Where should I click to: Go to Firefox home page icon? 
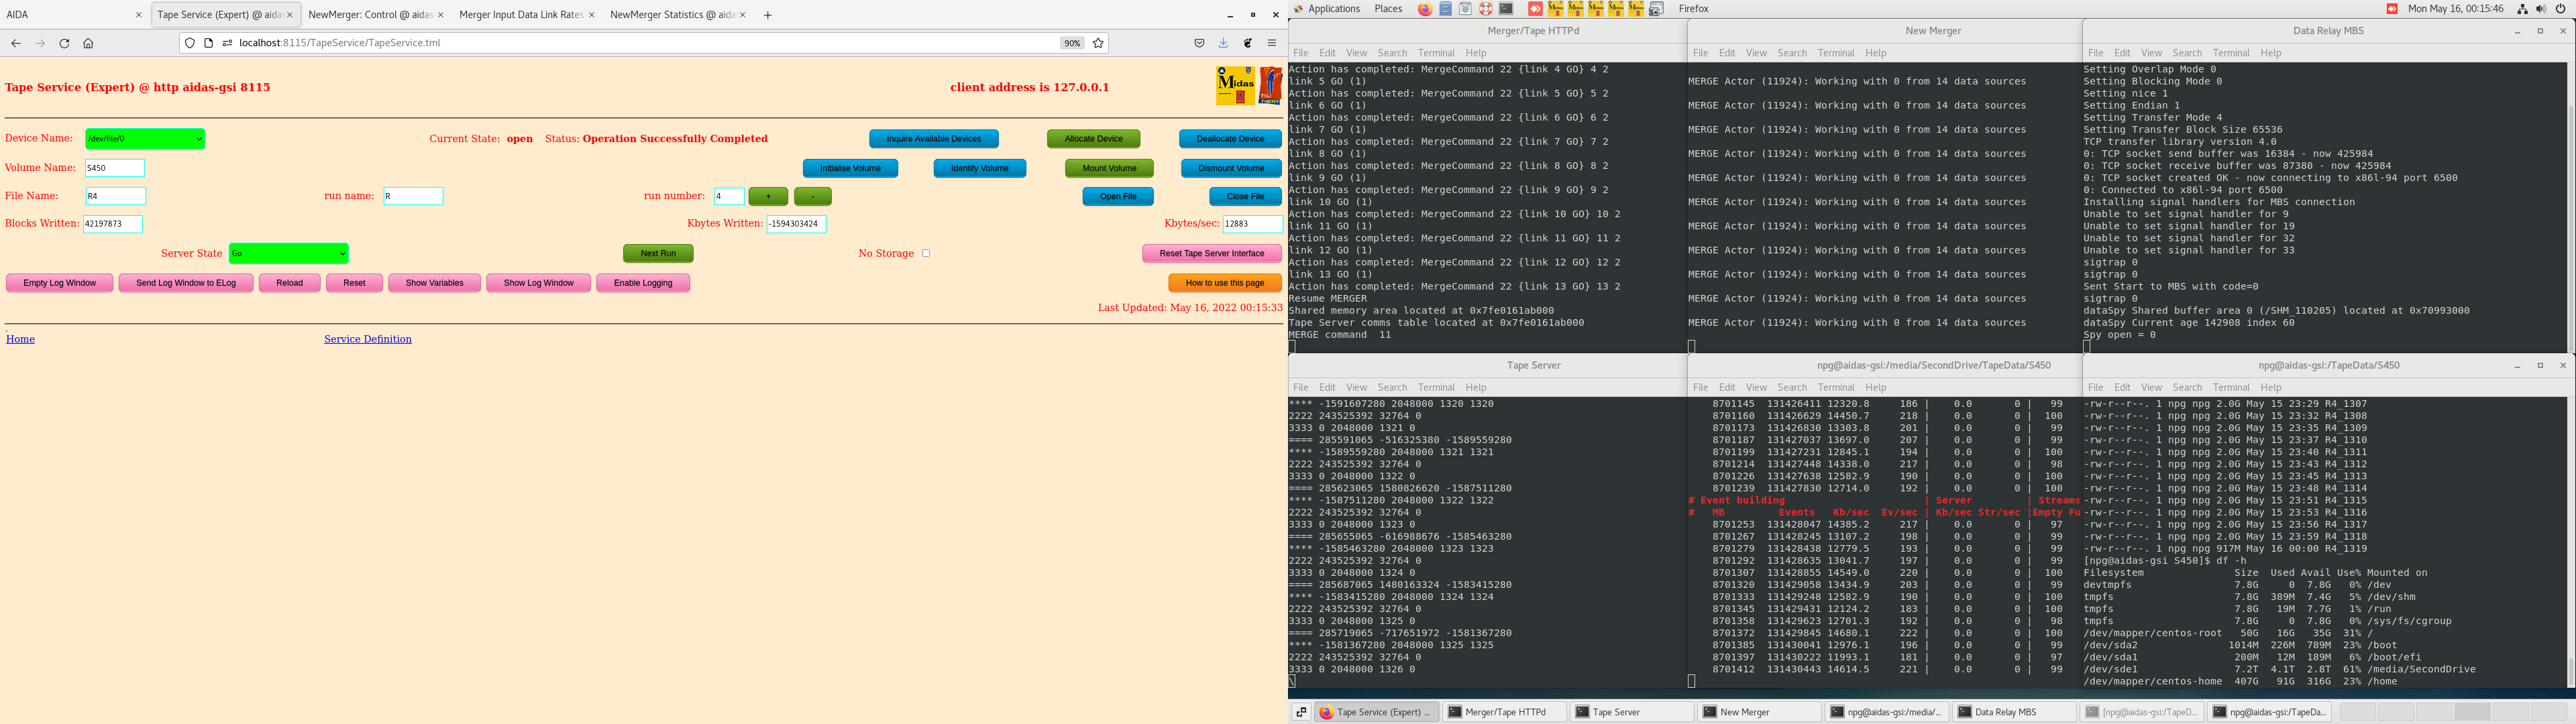click(88, 43)
